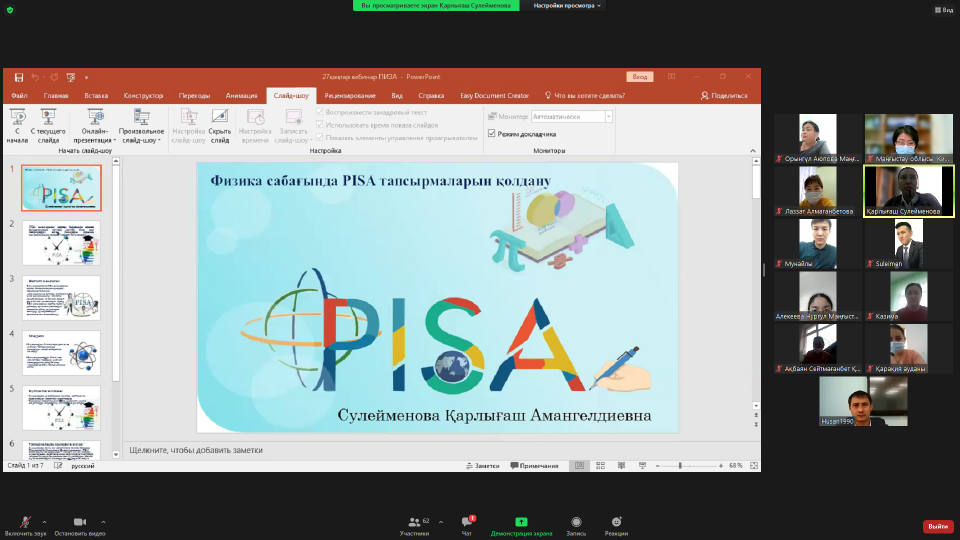Click the Что вы хотите сделать search box

[585, 96]
